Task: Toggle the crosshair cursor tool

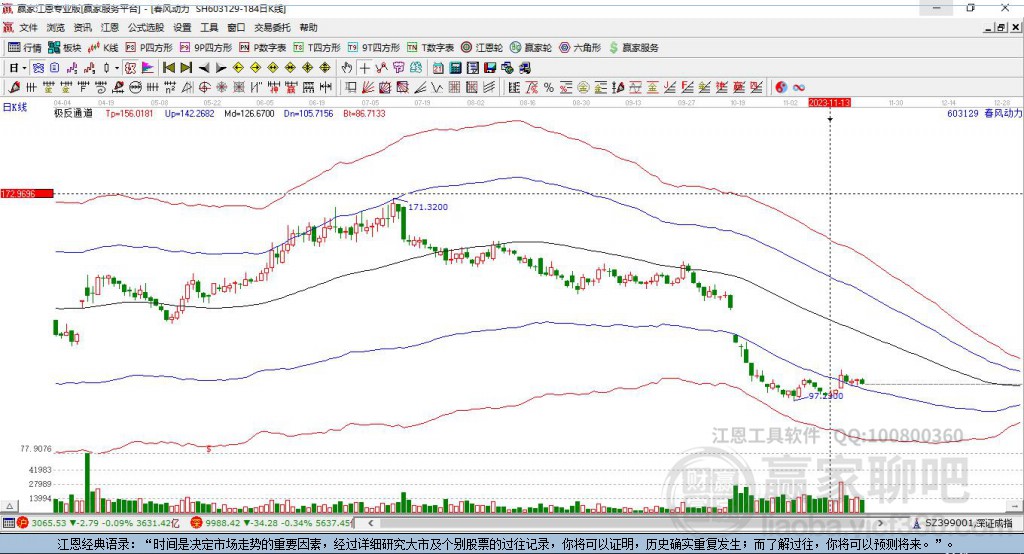Action: (364, 68)
